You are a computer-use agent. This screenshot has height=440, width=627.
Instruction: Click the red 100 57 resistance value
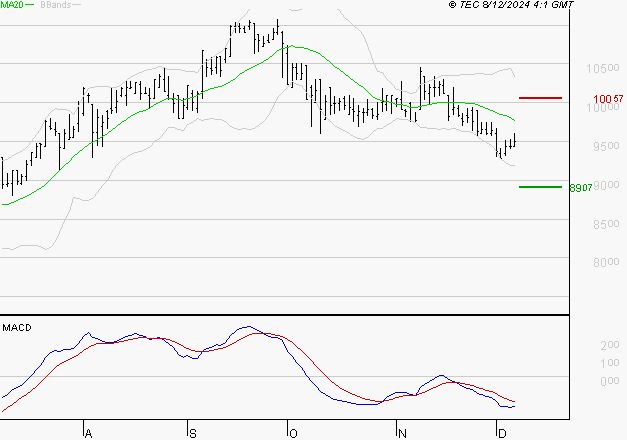(608, 99)
